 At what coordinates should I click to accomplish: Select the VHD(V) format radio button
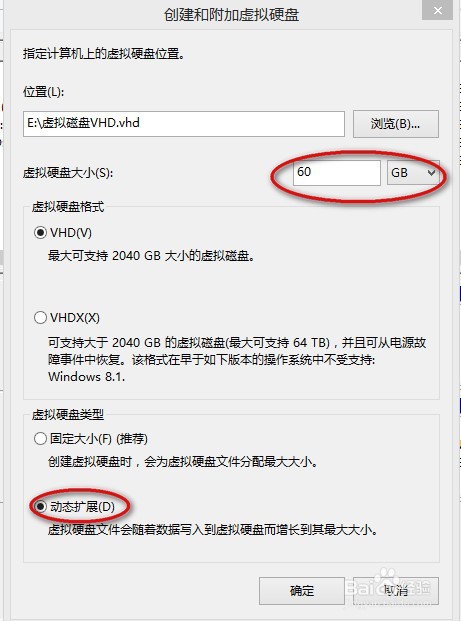40,232
